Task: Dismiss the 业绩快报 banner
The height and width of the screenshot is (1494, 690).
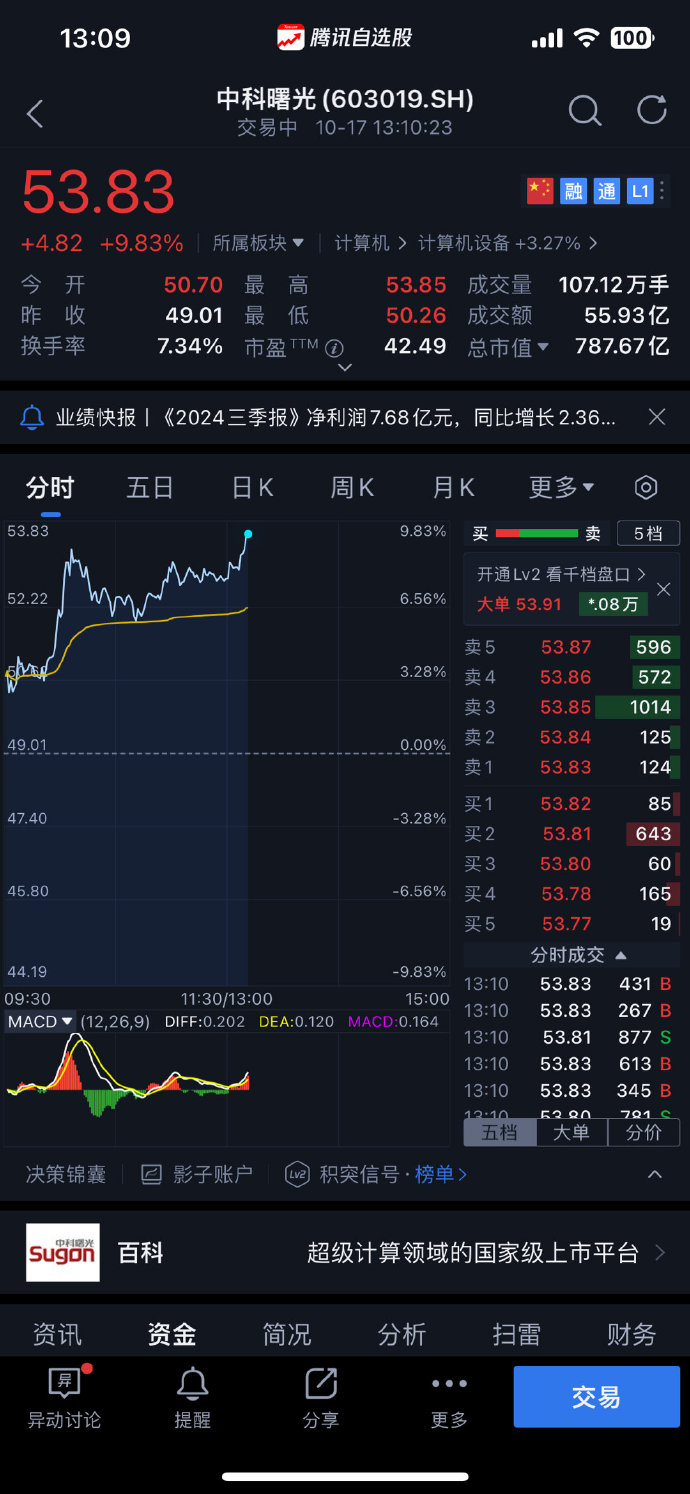Action: pyautogui.click(x=656, y=417)
